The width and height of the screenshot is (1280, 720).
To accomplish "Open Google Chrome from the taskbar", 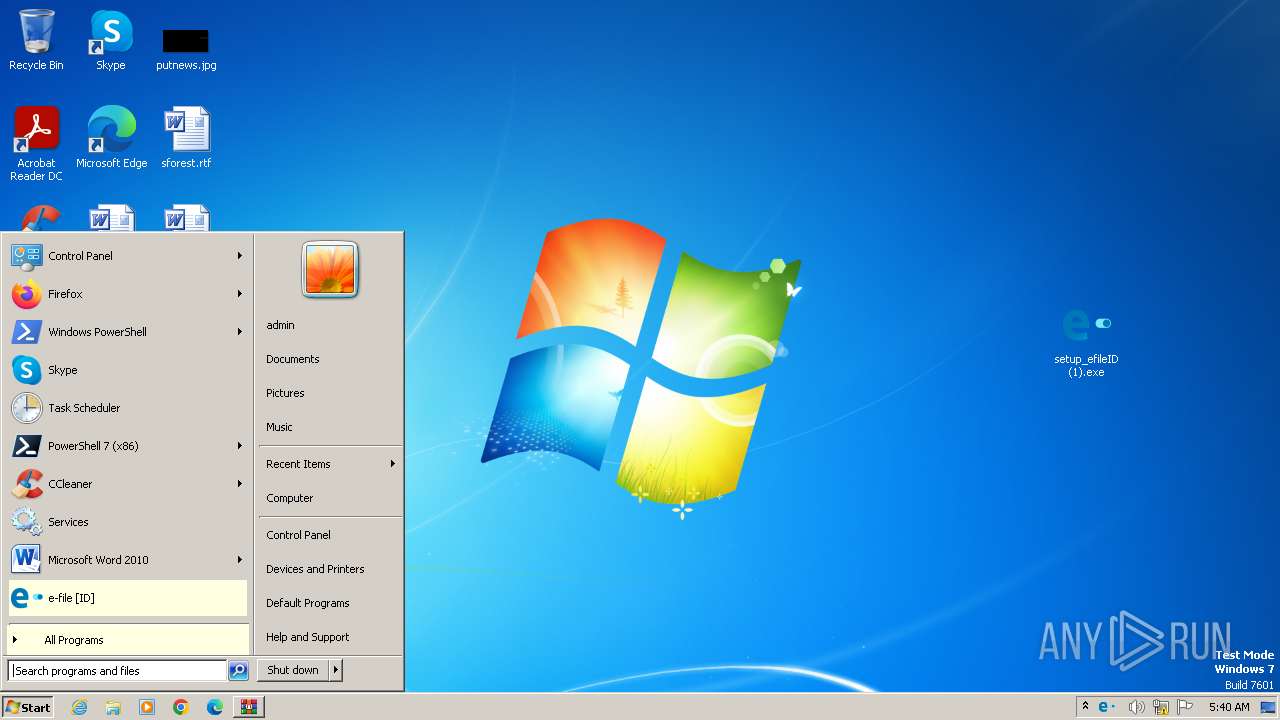I will point(181,707).
